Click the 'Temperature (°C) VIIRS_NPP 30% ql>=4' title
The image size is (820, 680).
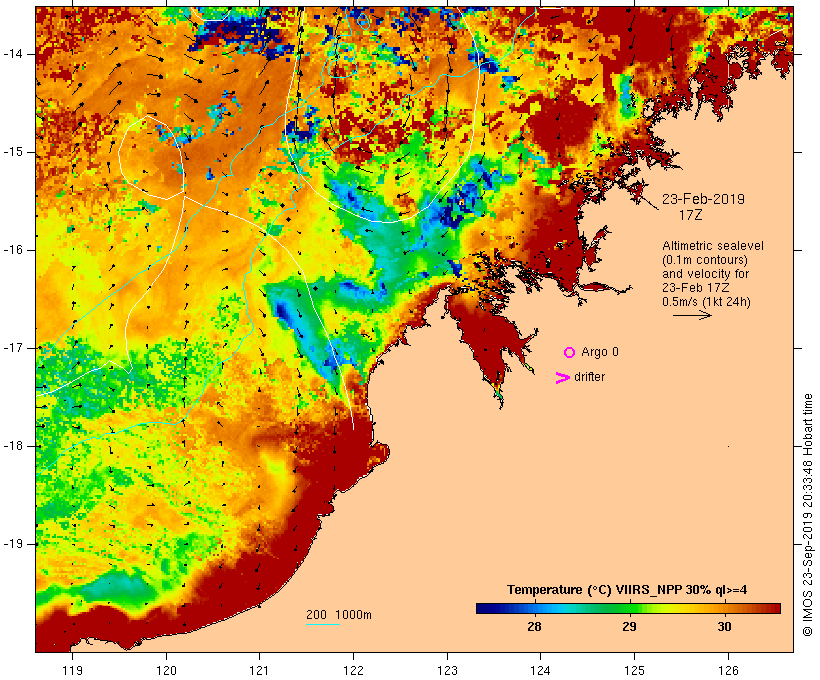[627, 590]
